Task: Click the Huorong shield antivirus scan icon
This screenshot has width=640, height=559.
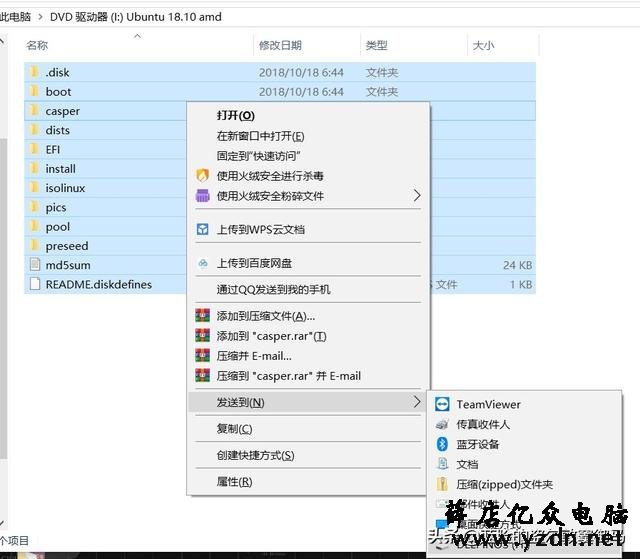Action: [202, 176]
